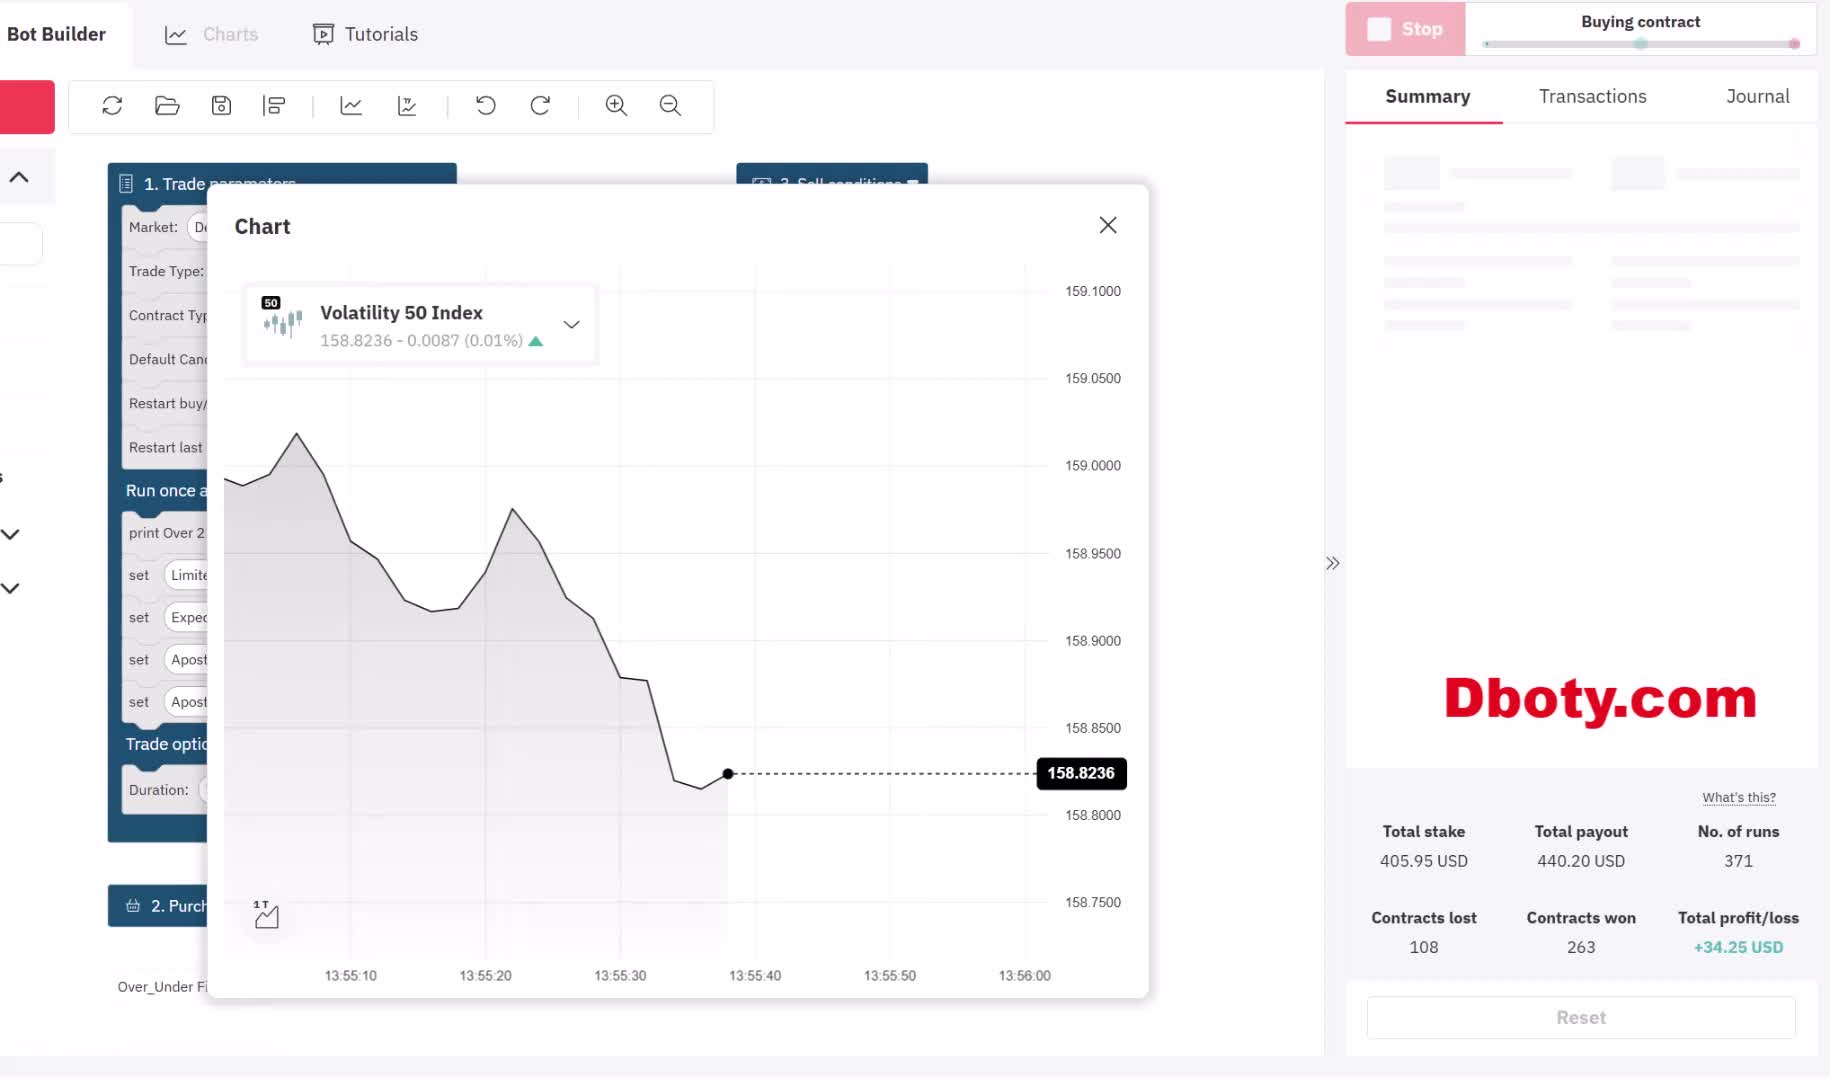
Task: Click the undo arrow icon
Action: pyautogui.click(x=486, y=106)
